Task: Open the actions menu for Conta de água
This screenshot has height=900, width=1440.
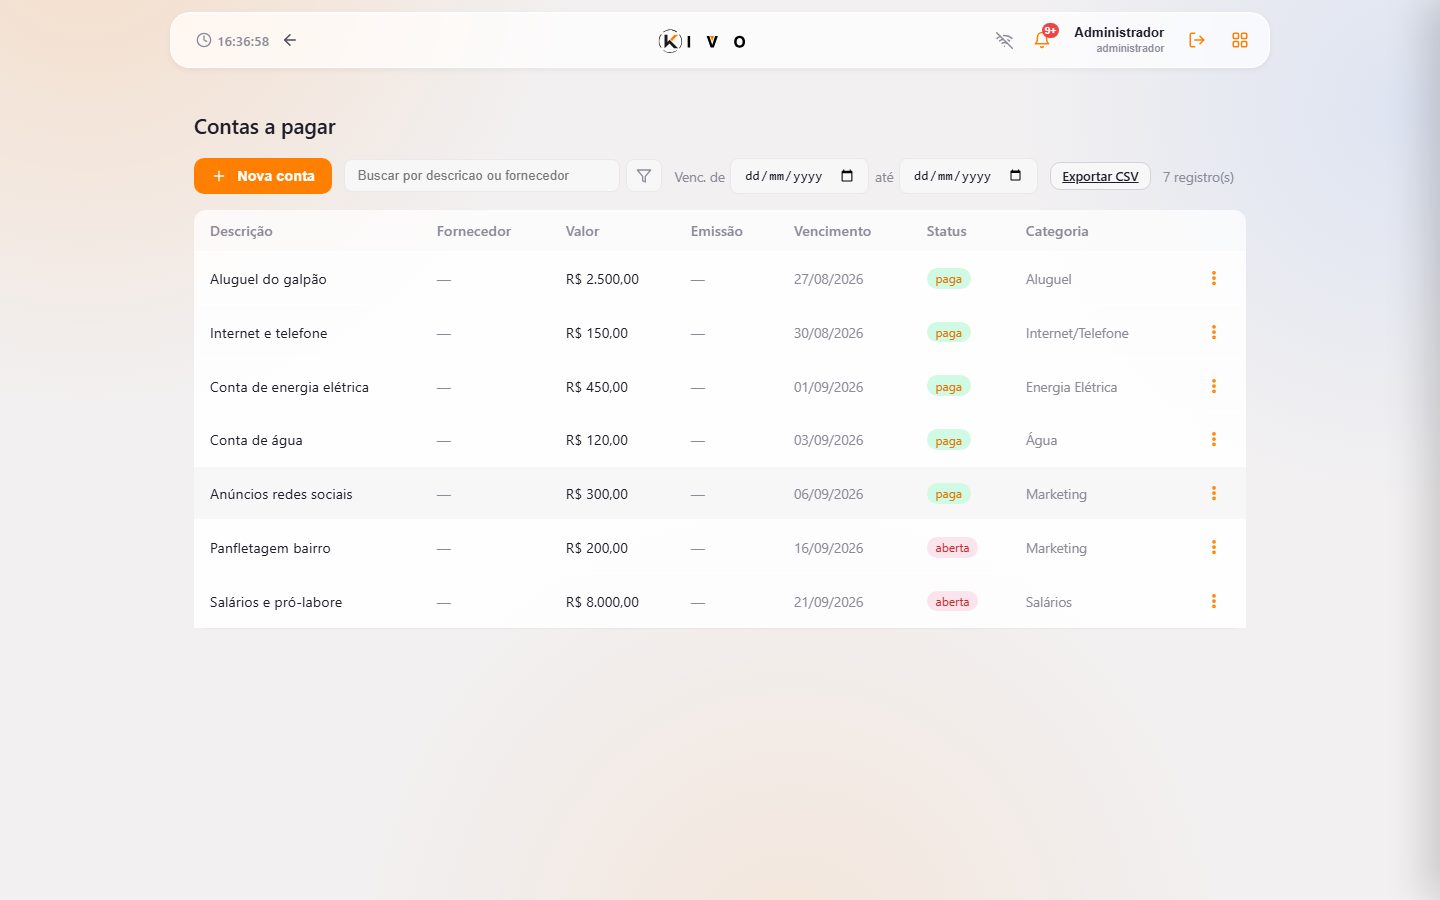Action: 1214,439
